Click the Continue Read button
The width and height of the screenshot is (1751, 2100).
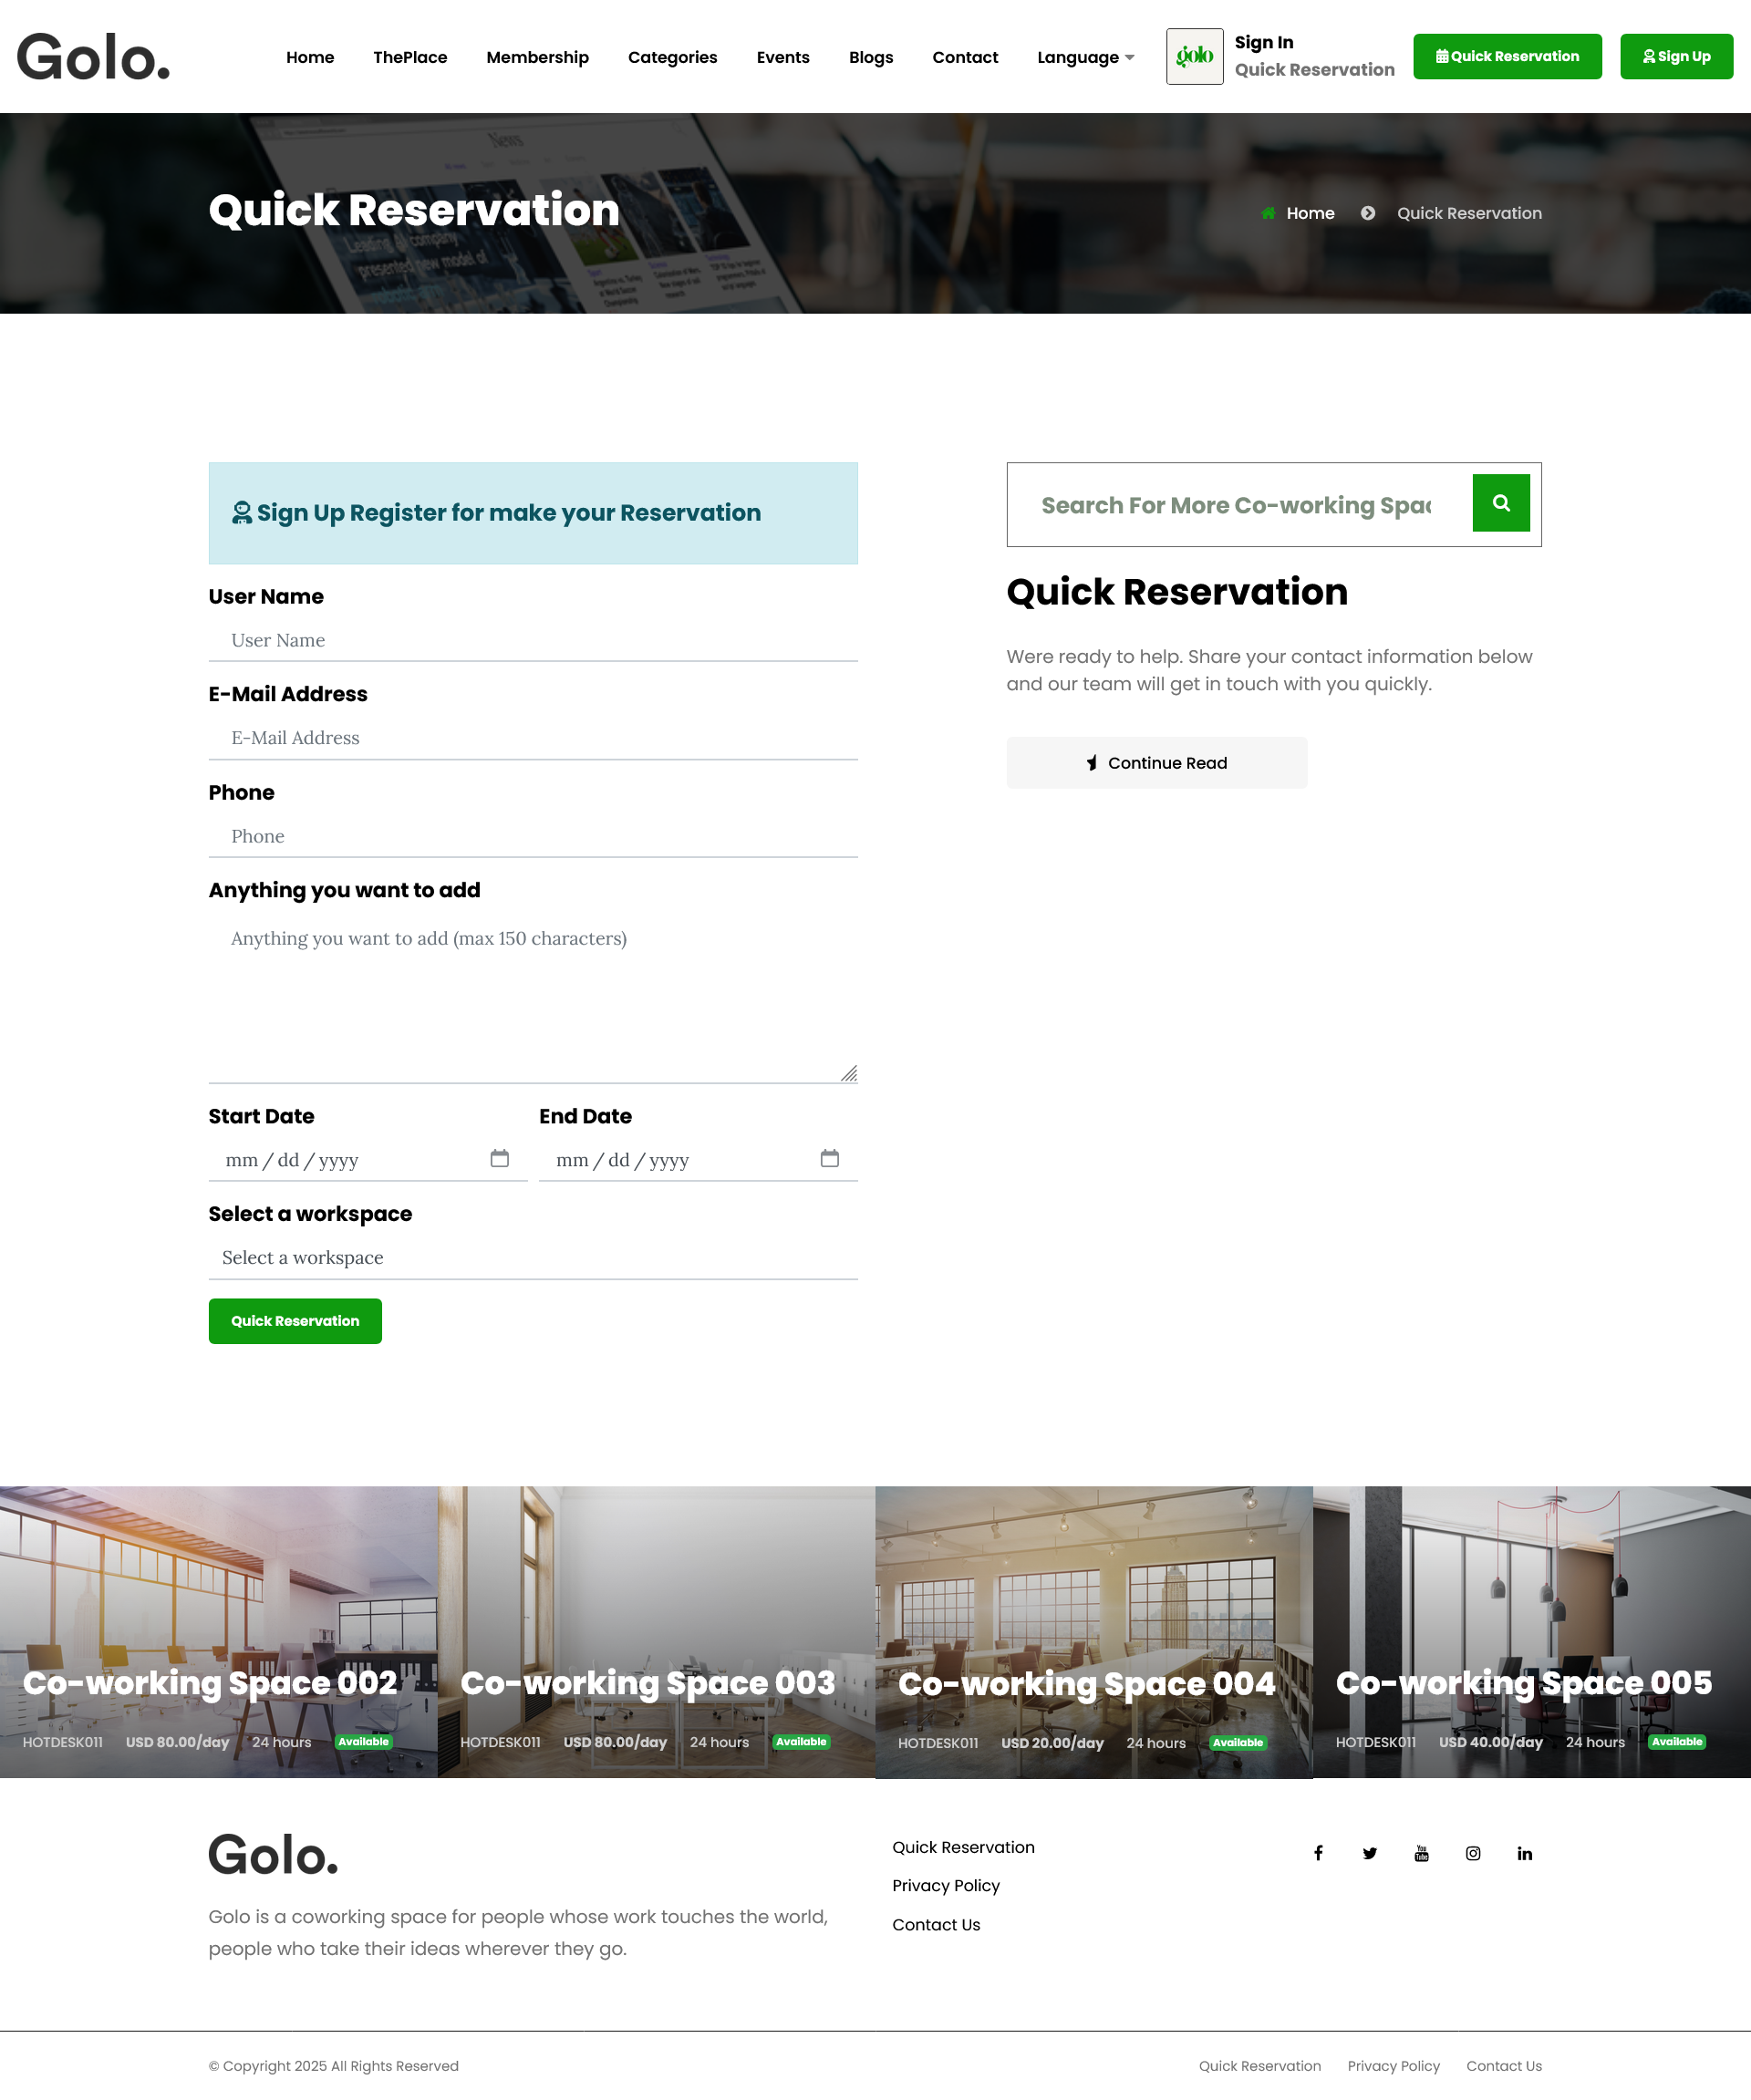click(x=1156, y=762)
